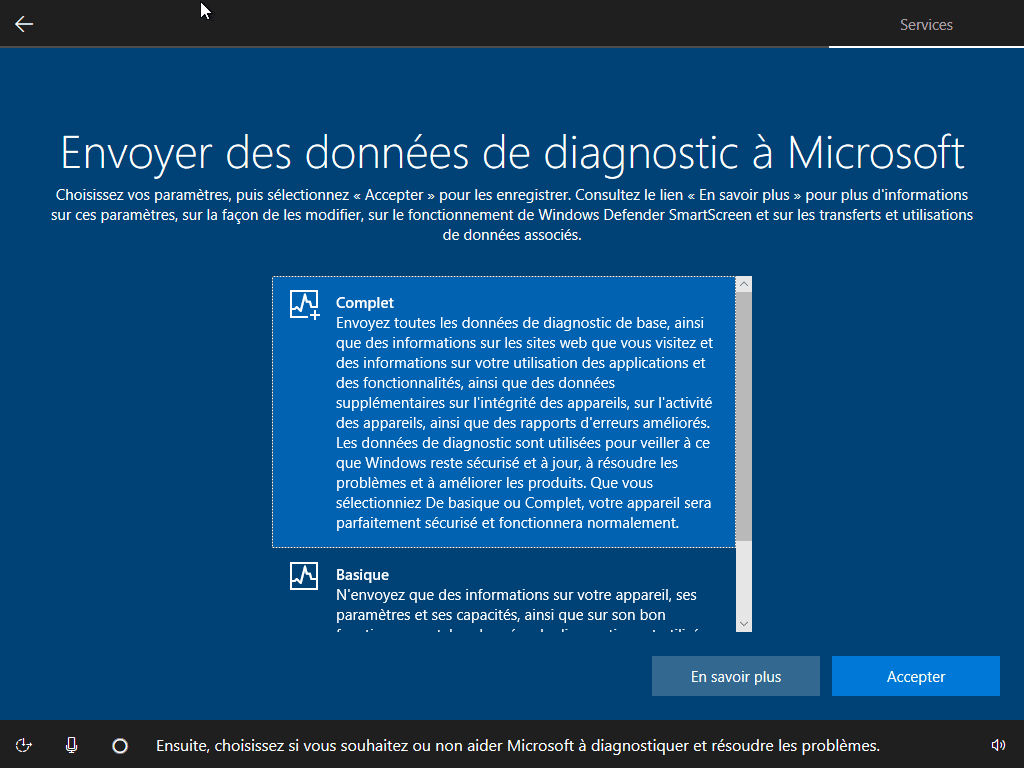Click the Basique diagnostic chart icon
The image size is (1024, 768).
304,576
